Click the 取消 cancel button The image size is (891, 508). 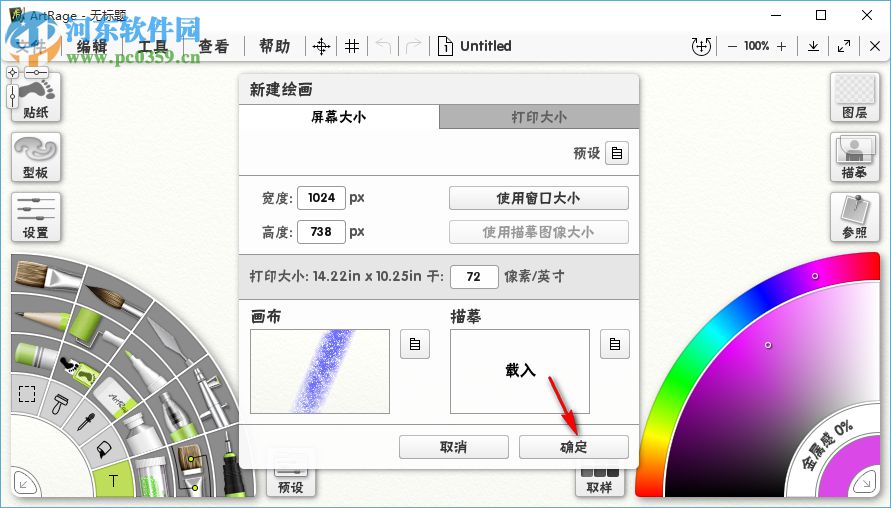click(453, 447)
